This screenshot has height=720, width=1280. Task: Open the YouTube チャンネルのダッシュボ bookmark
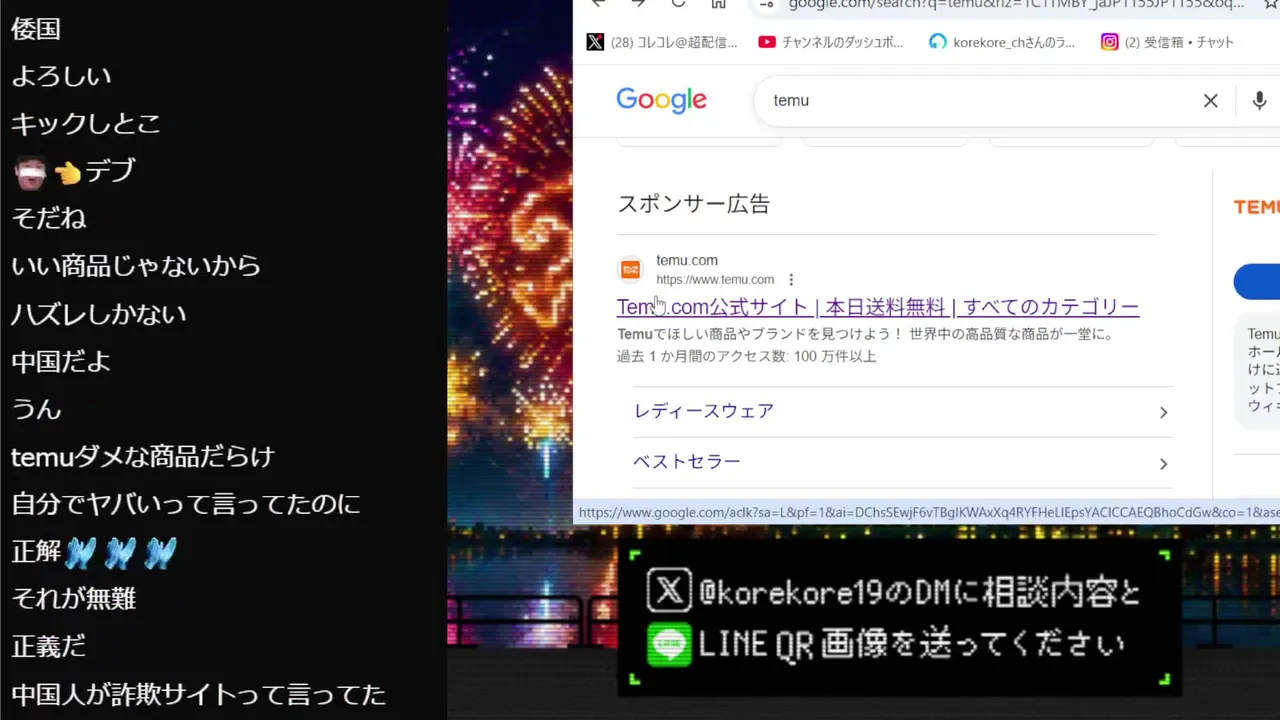tap(831, 42)
